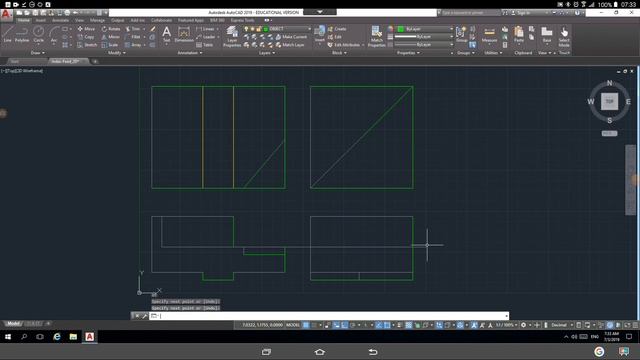
Task: Expand the Annotation panel
Action: pos(190,53)
